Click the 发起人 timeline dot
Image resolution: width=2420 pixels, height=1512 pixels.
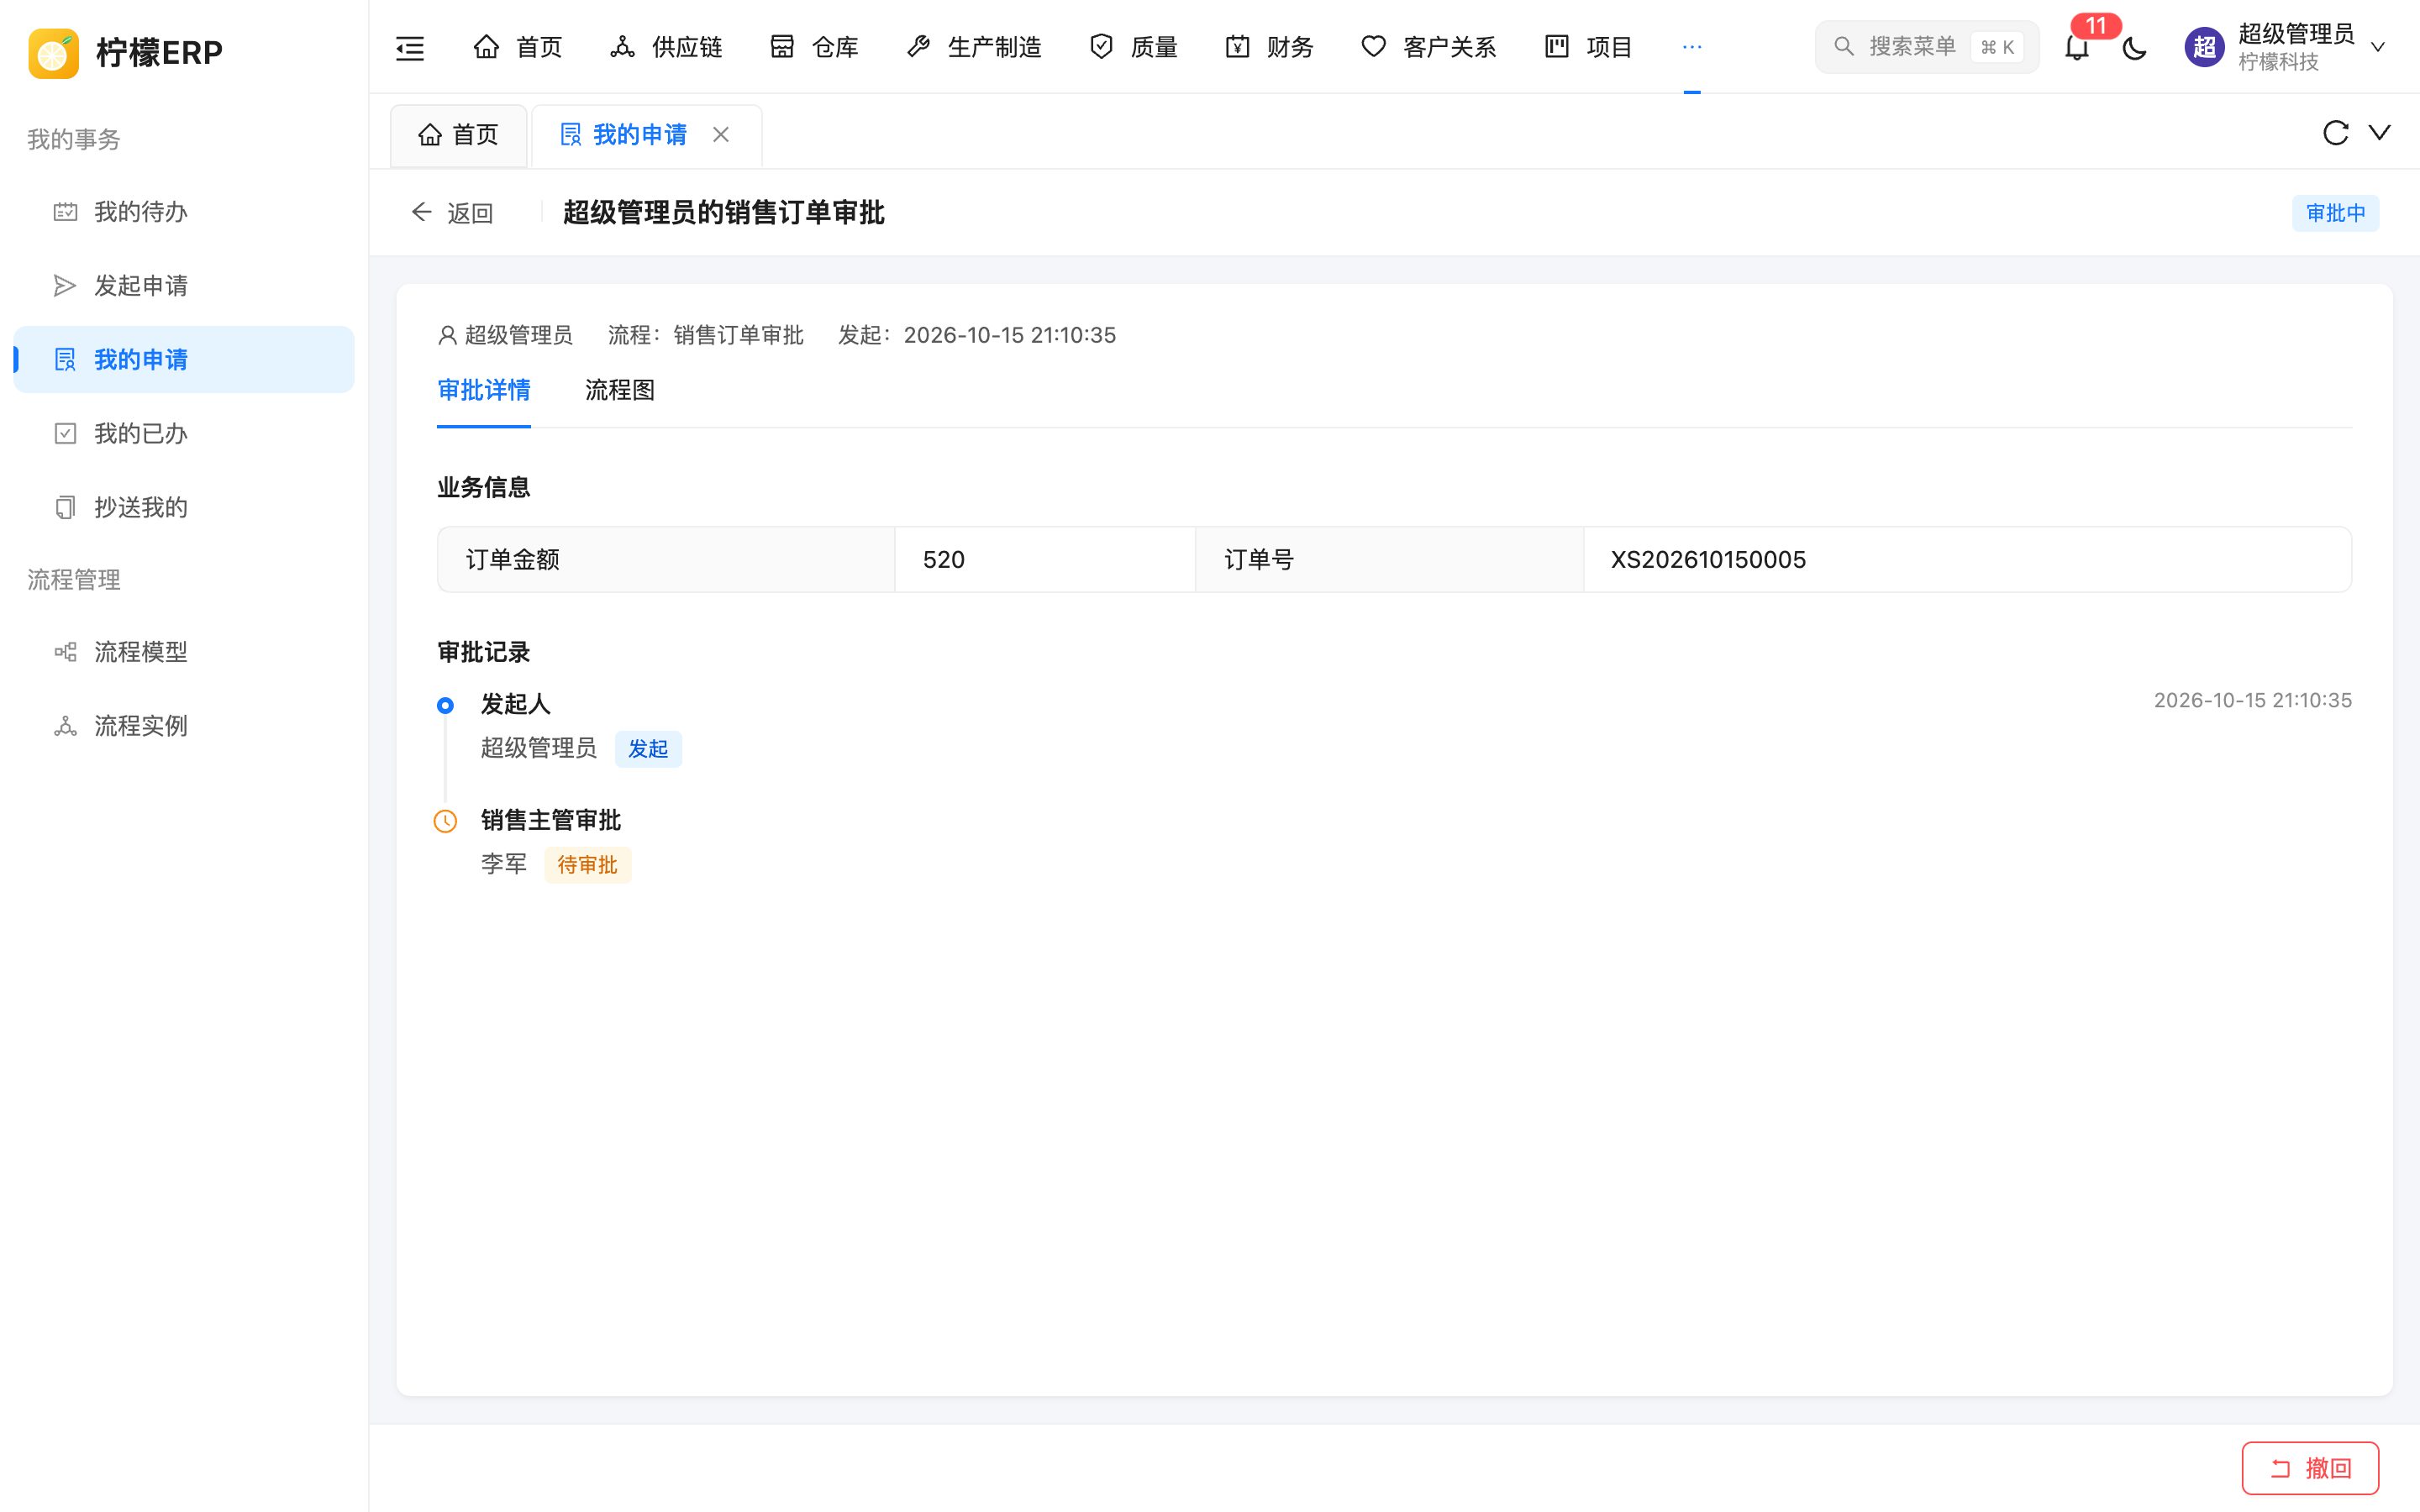click(x=445, y=706)
